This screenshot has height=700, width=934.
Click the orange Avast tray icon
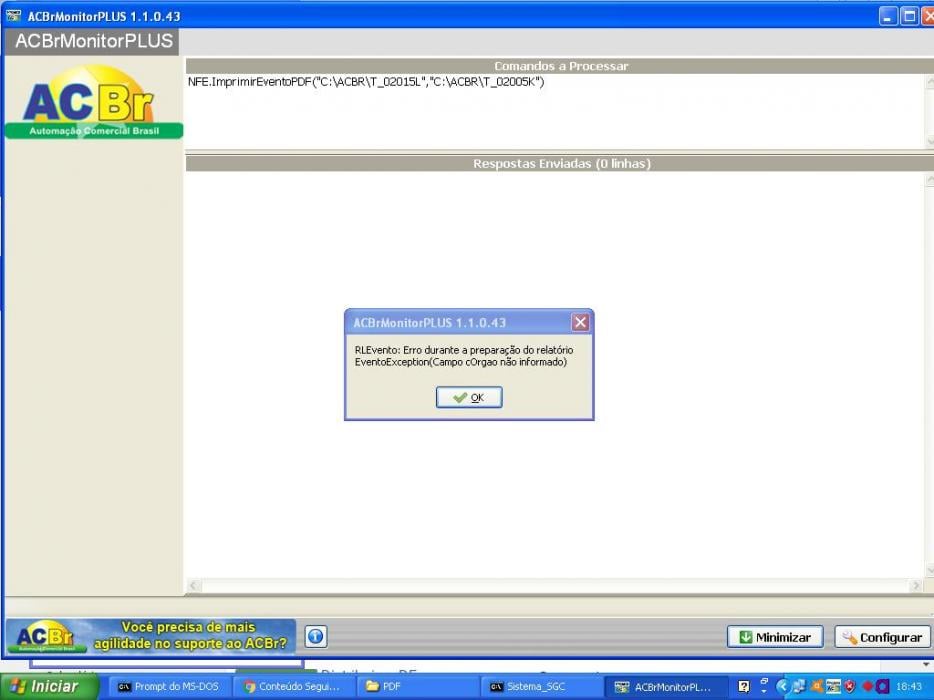click(817, 686)
